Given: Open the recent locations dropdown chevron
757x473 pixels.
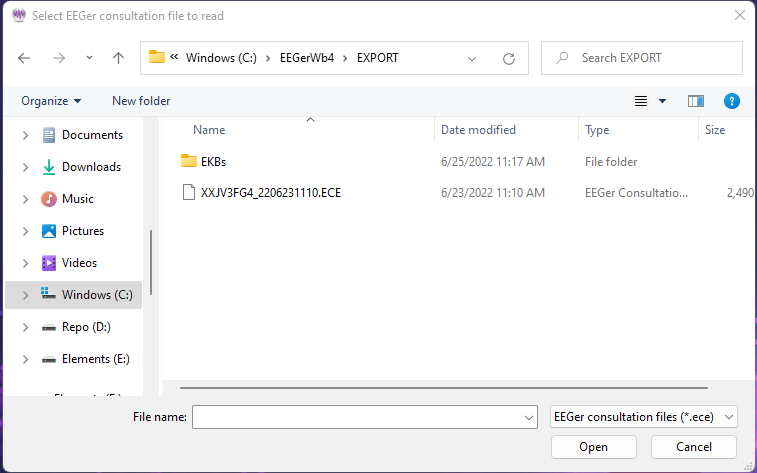Looking at the screenshot, I should [89, 58].
